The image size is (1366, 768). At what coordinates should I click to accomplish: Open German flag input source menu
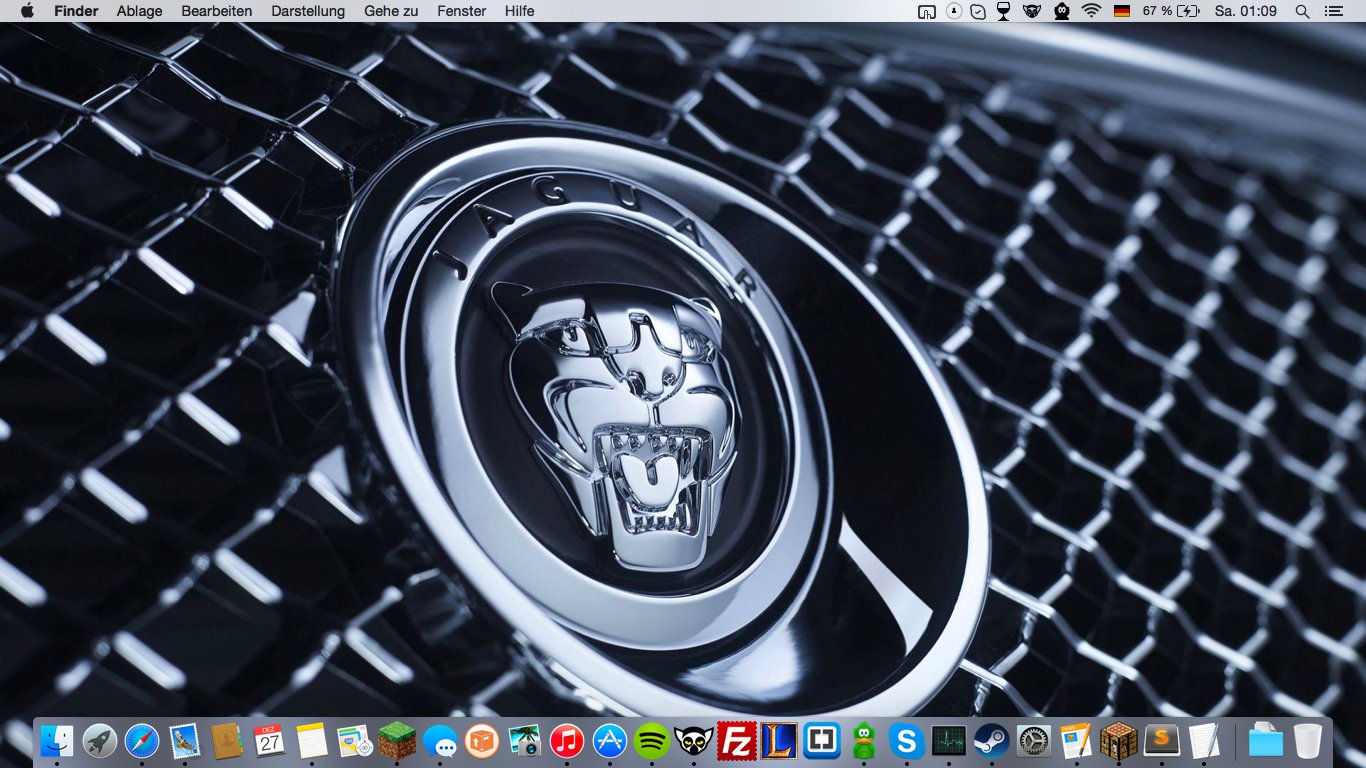(x=1121, y=11)
